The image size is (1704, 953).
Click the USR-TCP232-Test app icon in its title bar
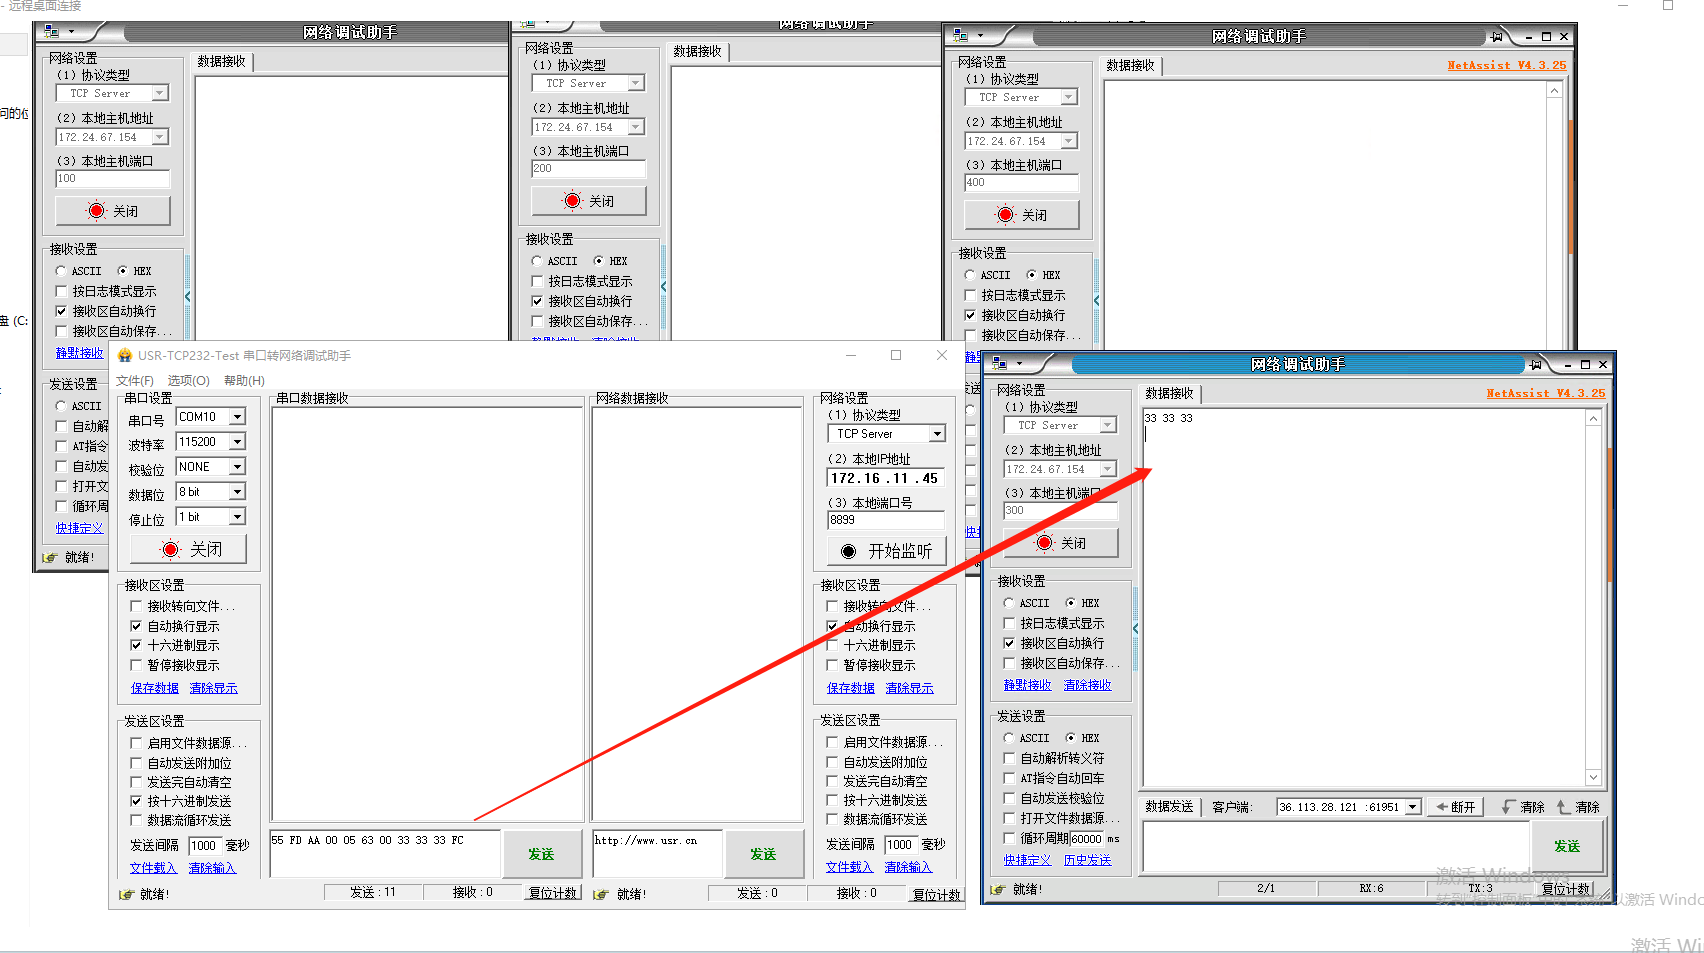point(125,356)
